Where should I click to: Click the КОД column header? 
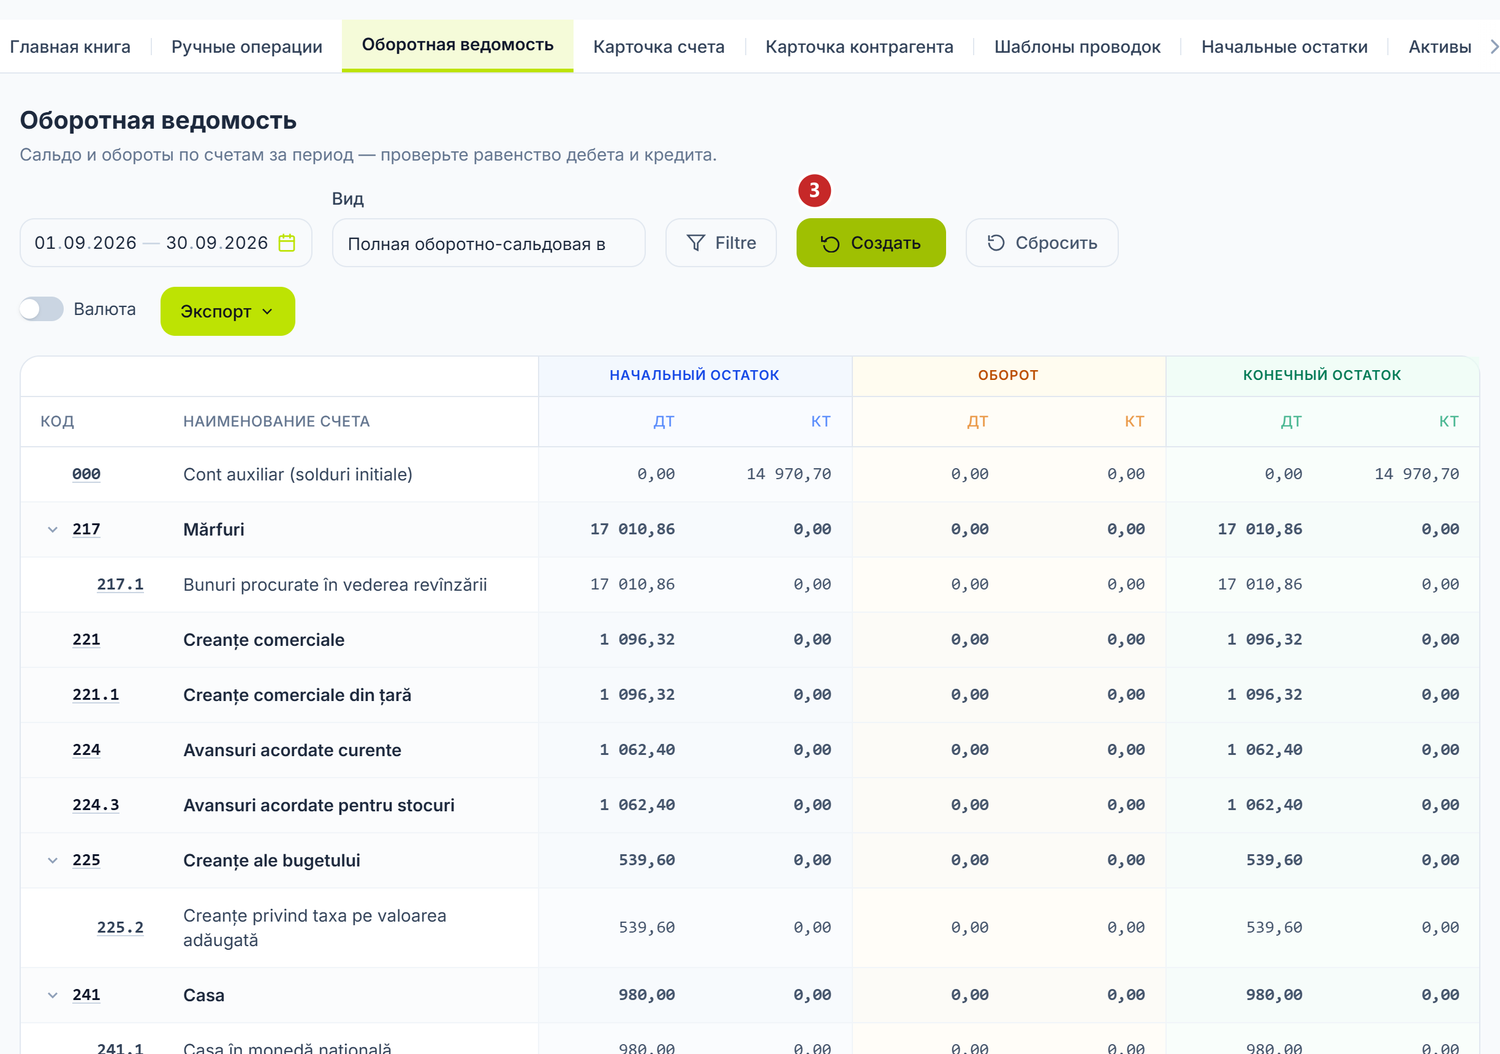click(57, 422)
